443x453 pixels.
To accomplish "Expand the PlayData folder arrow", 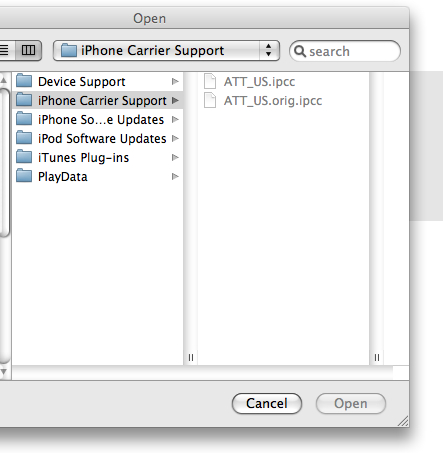I will 175,176.
